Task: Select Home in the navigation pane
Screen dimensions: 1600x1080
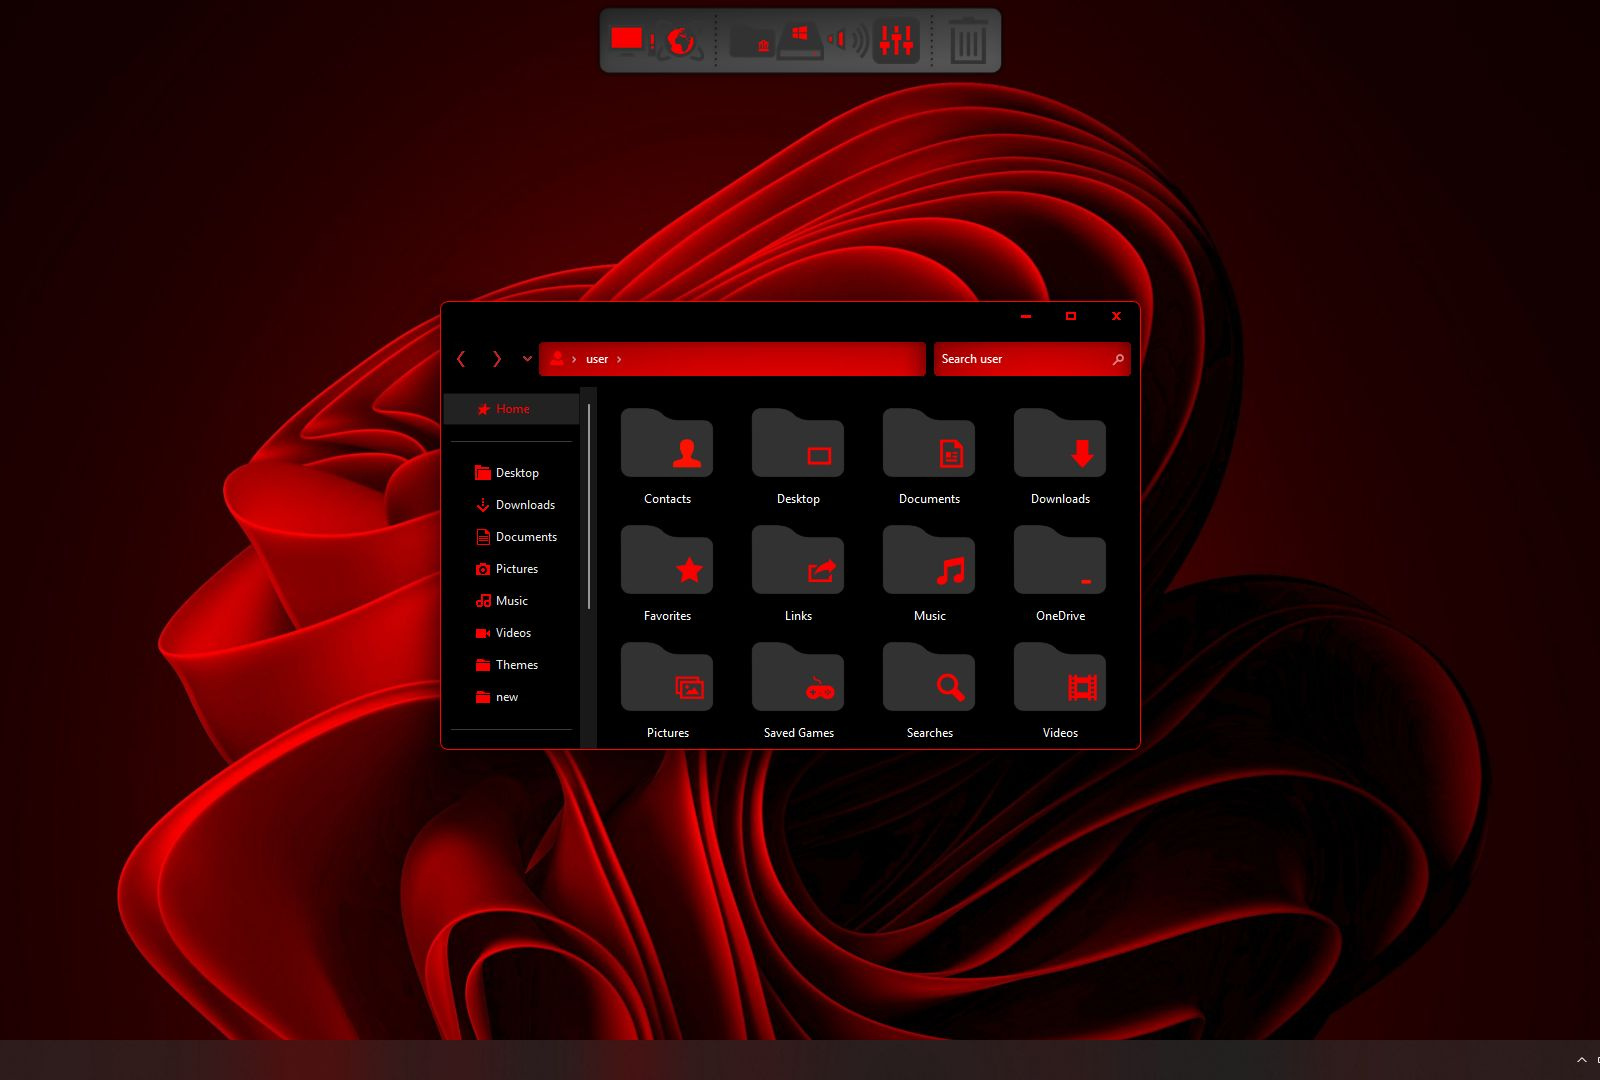Action: tap(512, 408)
